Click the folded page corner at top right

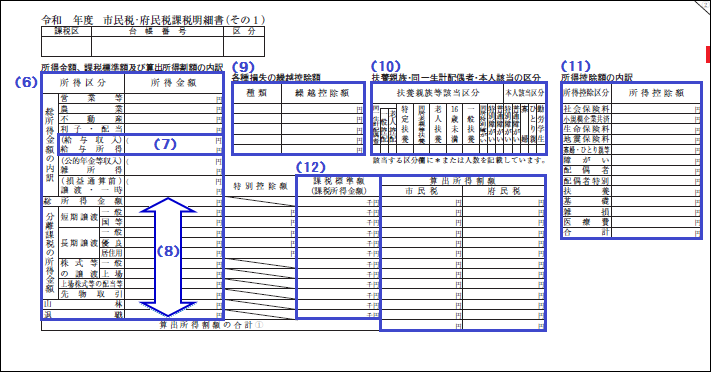pos(703,6)
